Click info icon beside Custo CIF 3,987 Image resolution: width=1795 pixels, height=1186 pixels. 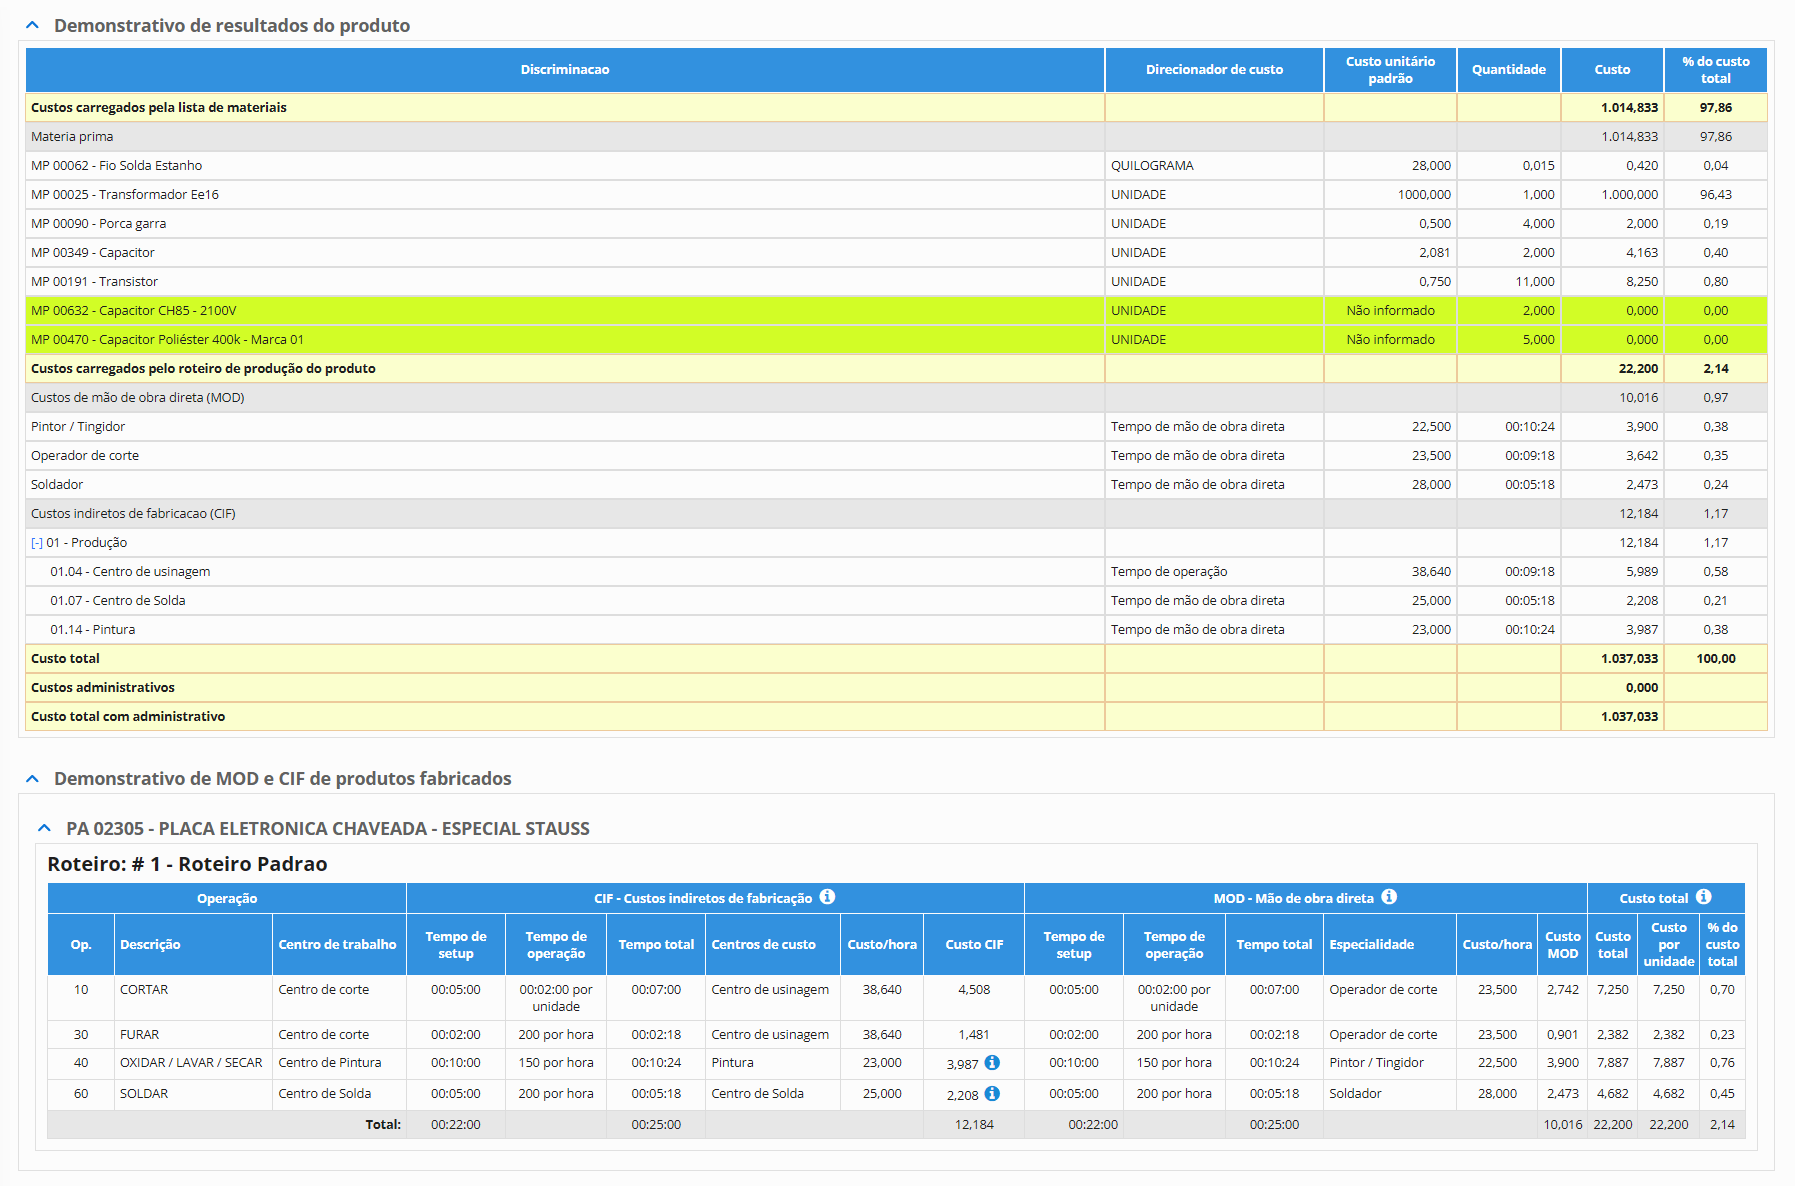pos(992,1063)
